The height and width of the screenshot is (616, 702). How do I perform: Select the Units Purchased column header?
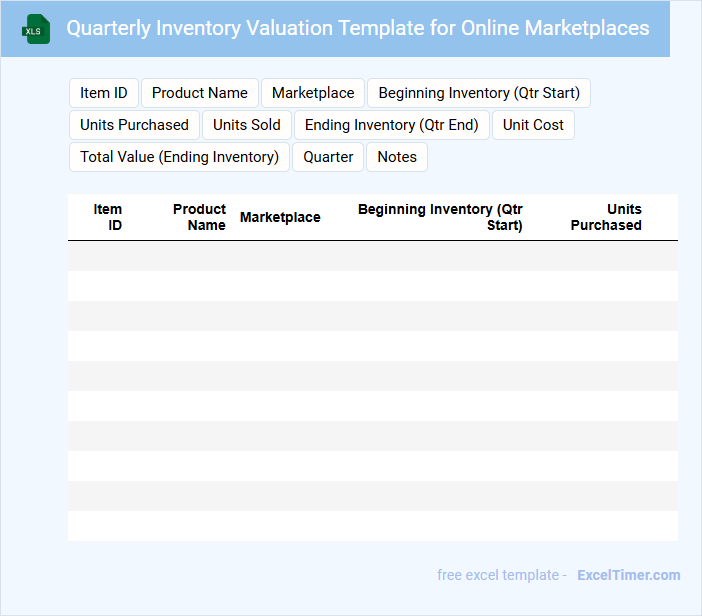point(606,217)
